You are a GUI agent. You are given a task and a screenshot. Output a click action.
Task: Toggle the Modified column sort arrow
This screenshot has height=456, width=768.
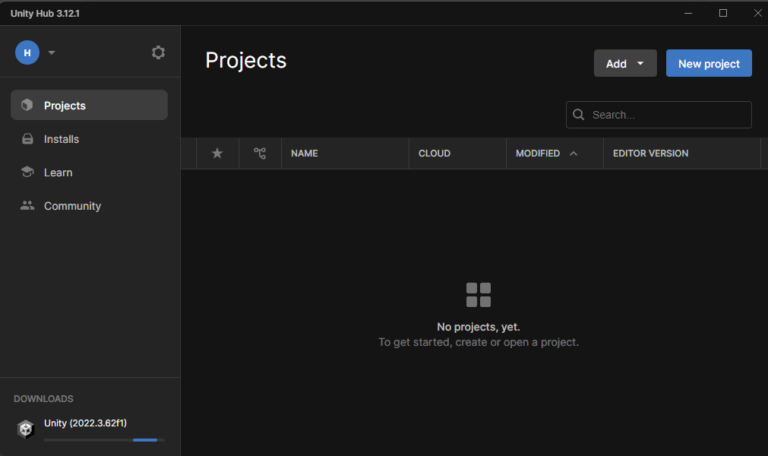573,153
